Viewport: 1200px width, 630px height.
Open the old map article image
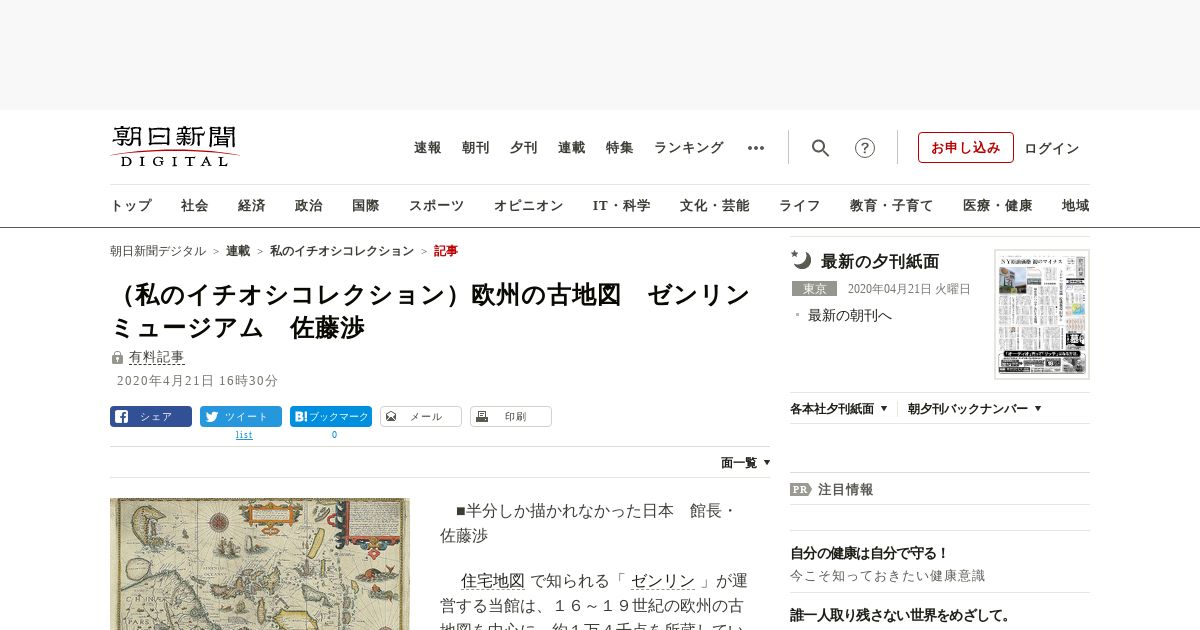pos(260,564)
